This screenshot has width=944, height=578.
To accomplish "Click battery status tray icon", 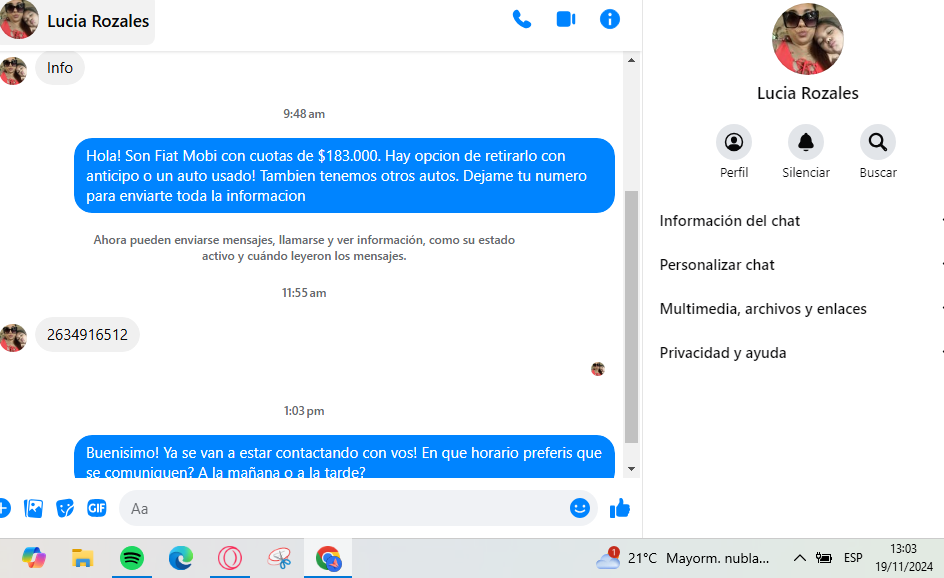I will pos(824,558).
